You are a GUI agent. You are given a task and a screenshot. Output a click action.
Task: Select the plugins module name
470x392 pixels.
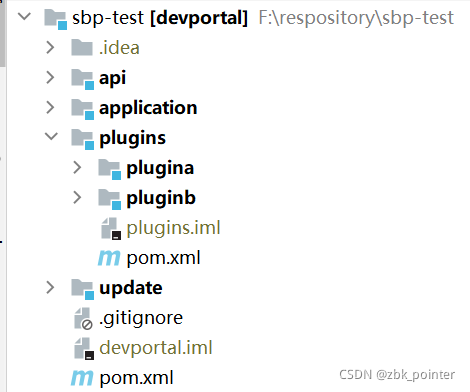click(x=132, y=139)
